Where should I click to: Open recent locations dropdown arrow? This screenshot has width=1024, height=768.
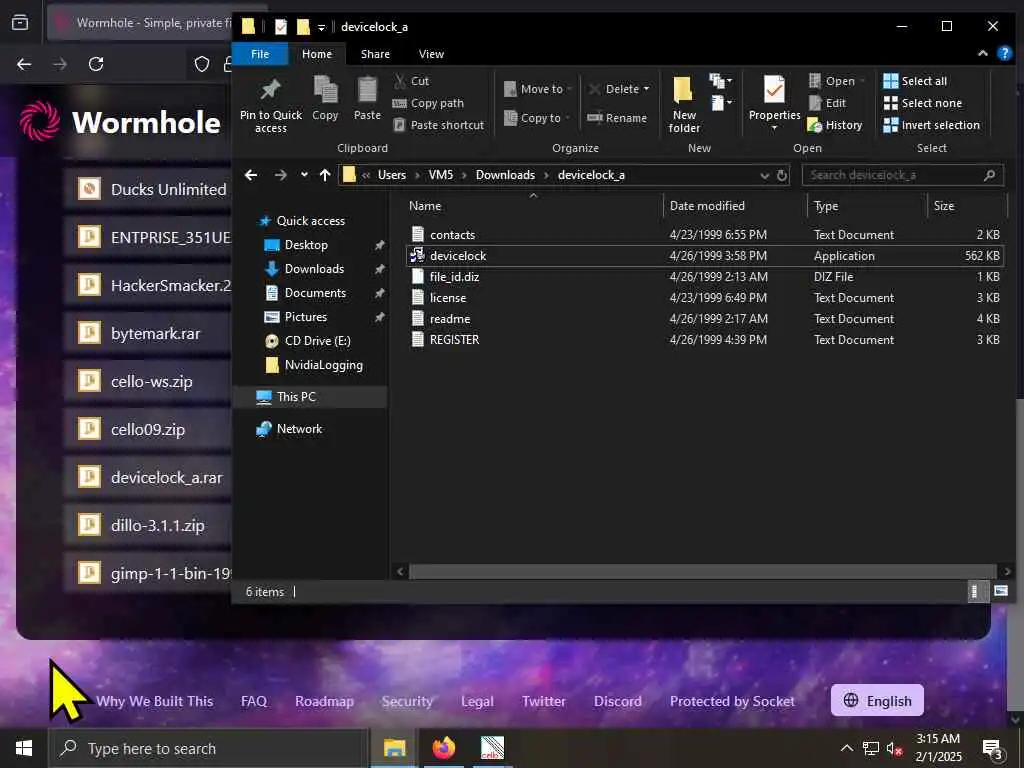coord(304,175)
